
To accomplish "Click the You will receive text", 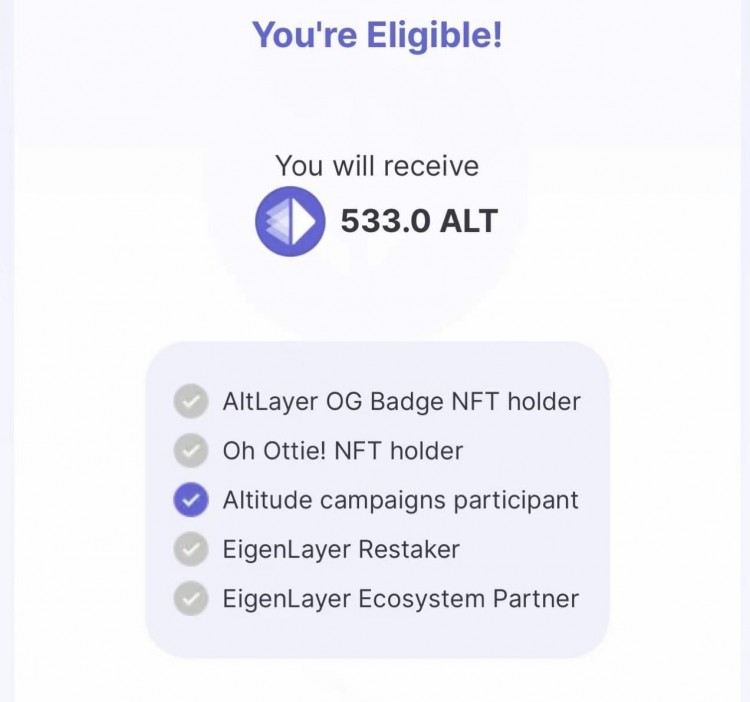I will (377, 165).
